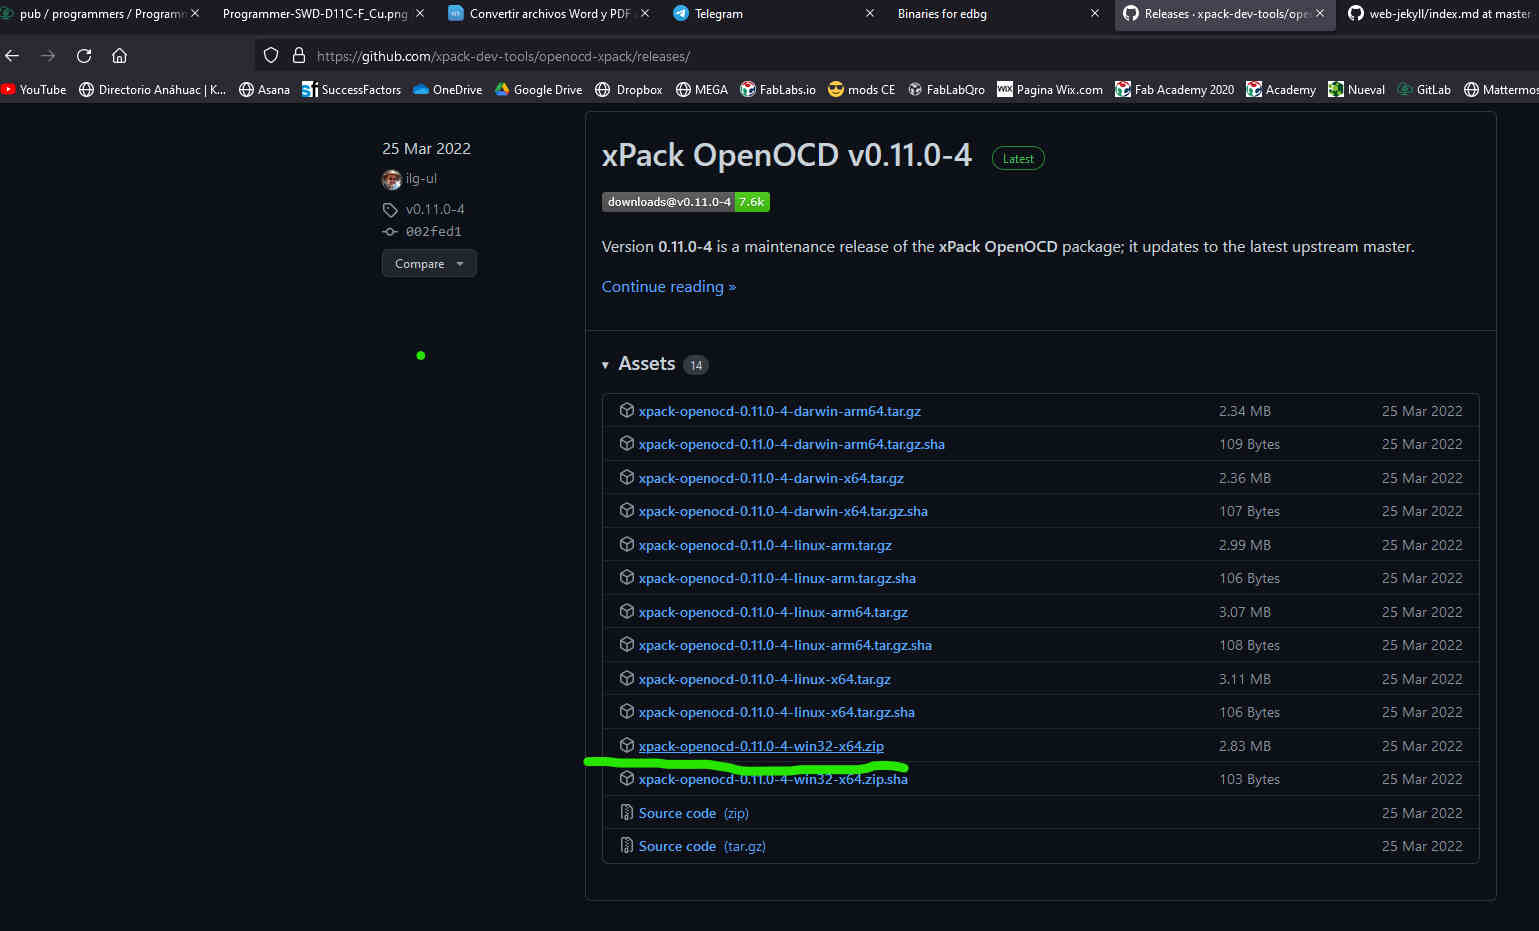The width and height of the screenshot is (1539, 931).
Task: Download Source code (zip)
Action: tap(693, 813)
